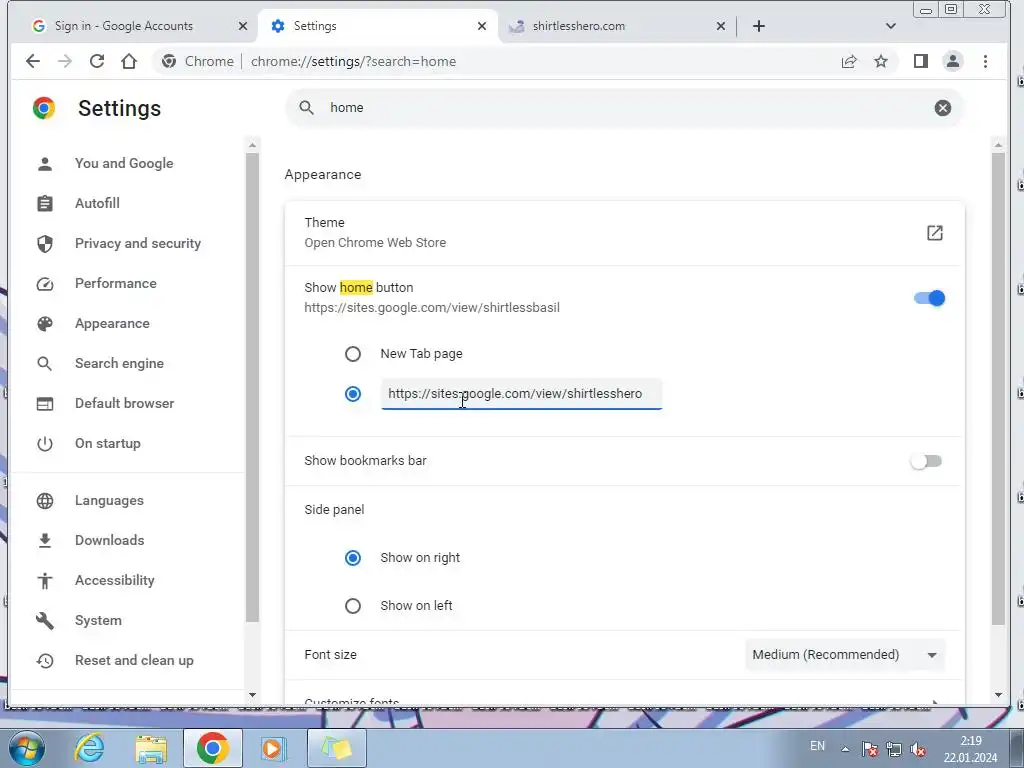The image size is (1024, 768).
Task: Click the address bar URL
Action: pos(353,61)
